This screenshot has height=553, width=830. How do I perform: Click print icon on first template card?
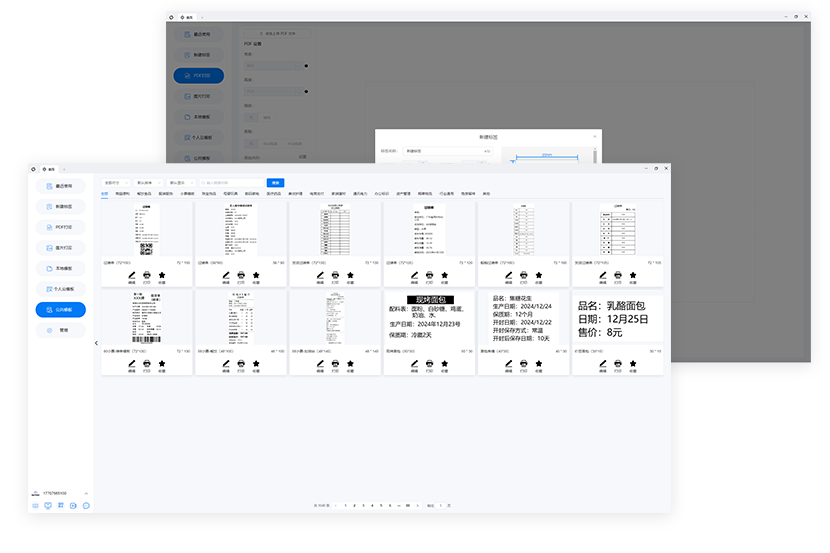click(x=147, y=275)
